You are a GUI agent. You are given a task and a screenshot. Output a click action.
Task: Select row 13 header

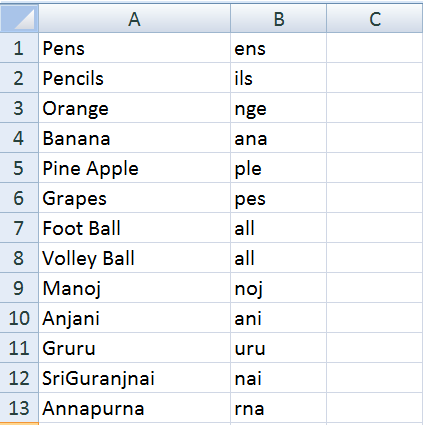tap(19, 408)
